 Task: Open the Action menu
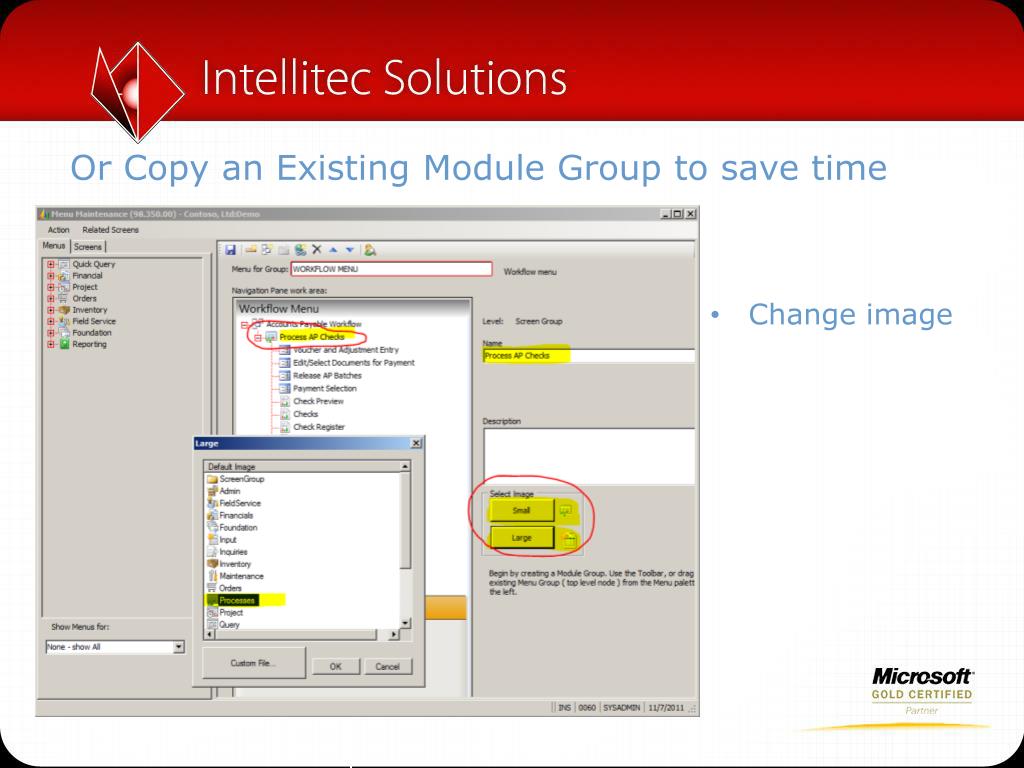(58, 230)
